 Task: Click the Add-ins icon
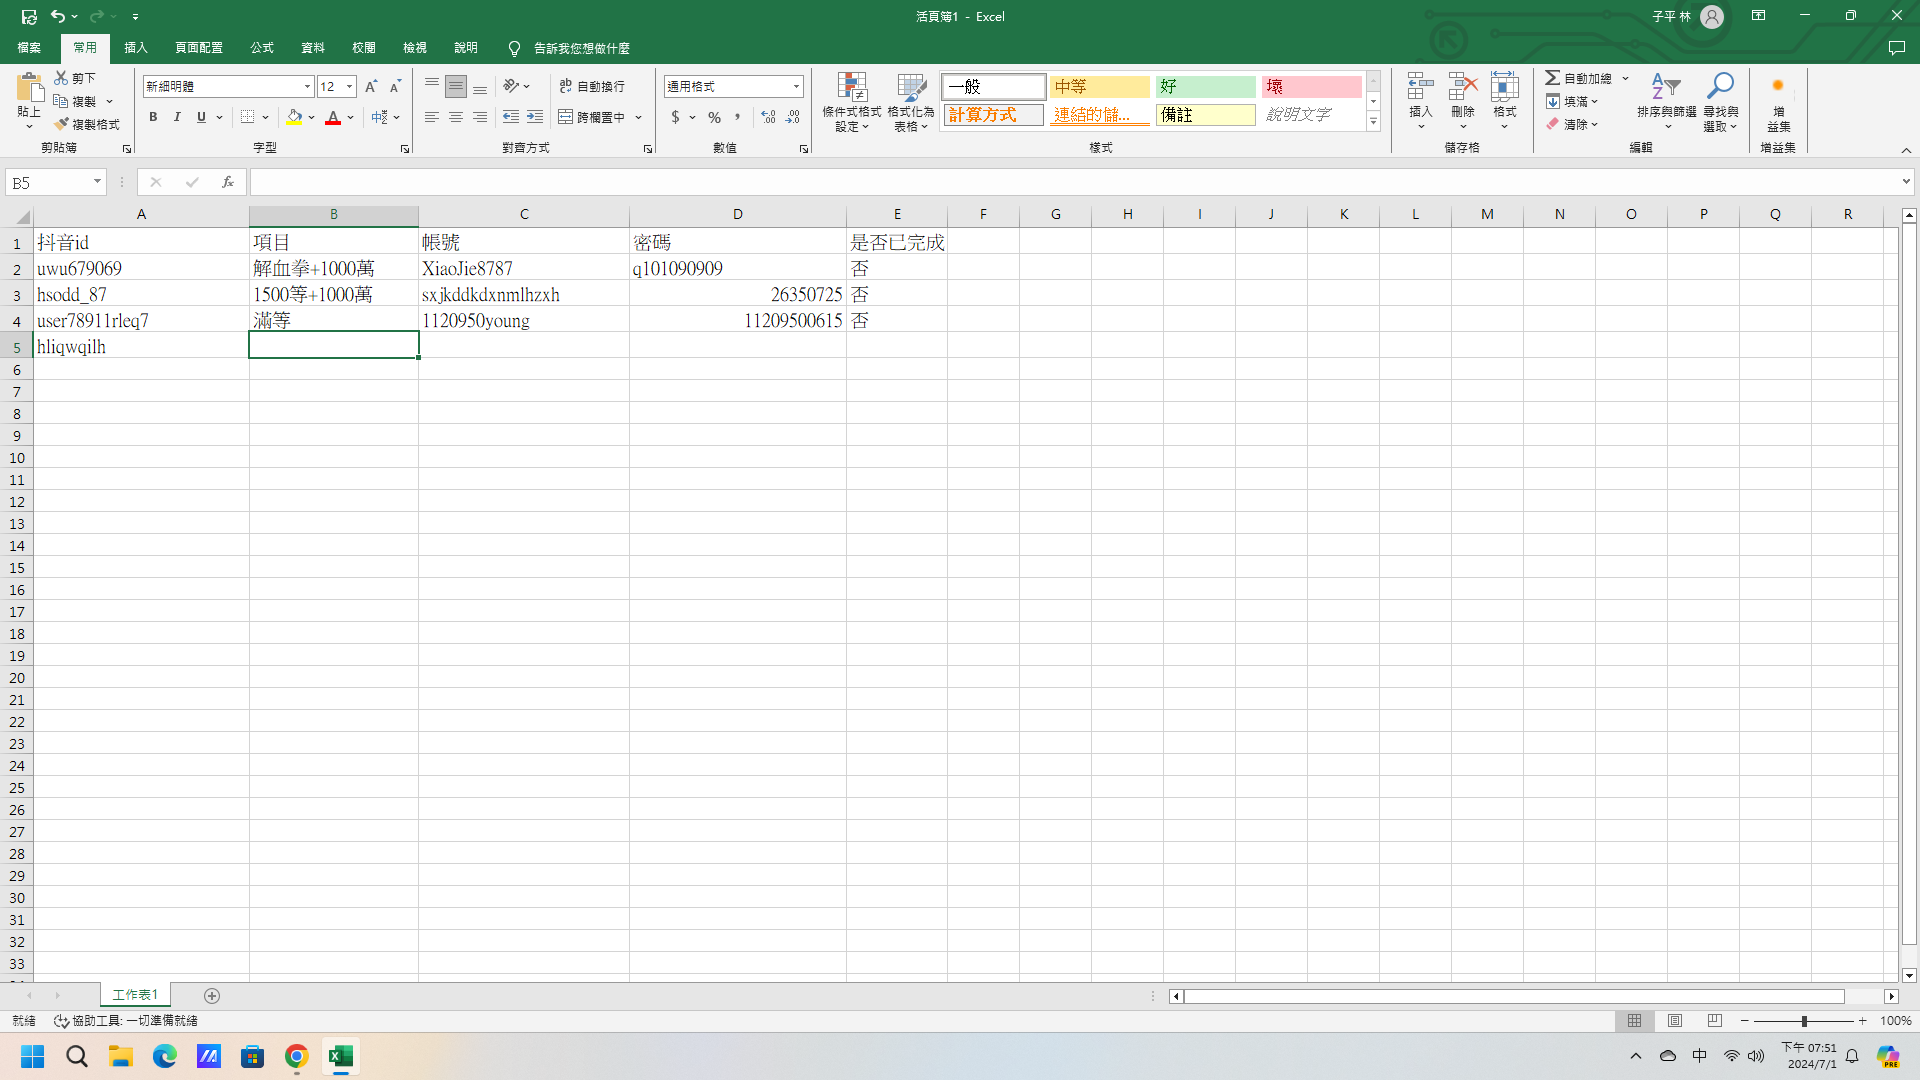(1778, 87)
